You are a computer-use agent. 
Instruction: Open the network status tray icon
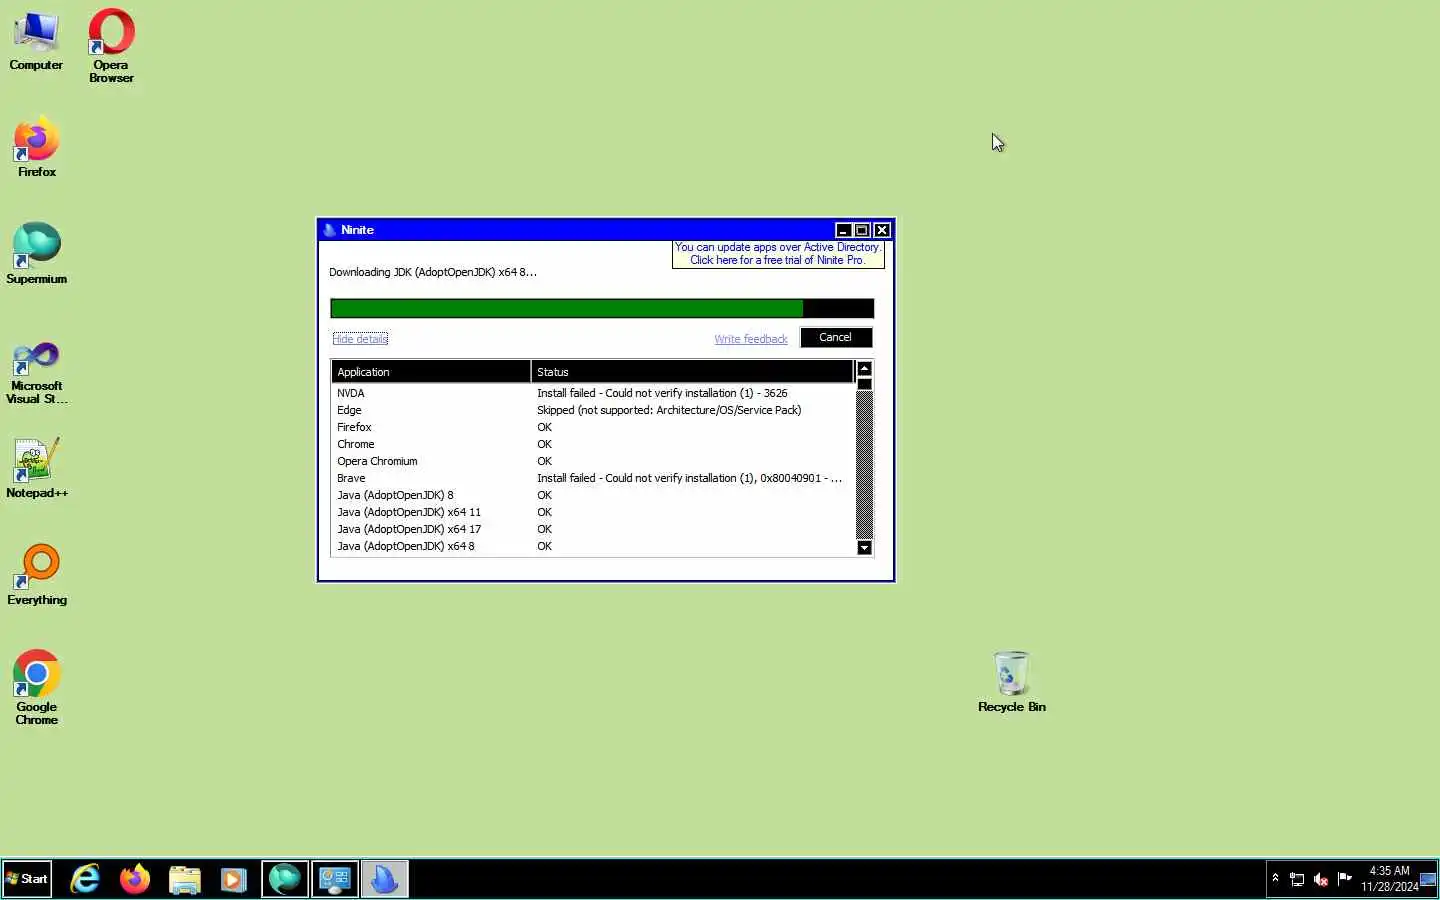(1297, 879)
